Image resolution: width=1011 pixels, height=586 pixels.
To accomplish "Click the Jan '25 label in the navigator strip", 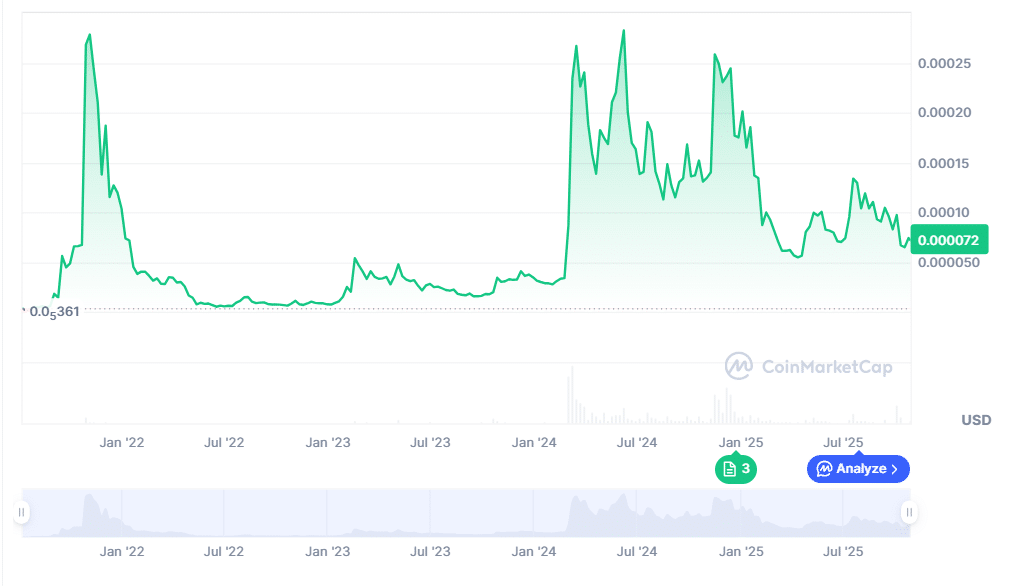I will pos(741,551).
